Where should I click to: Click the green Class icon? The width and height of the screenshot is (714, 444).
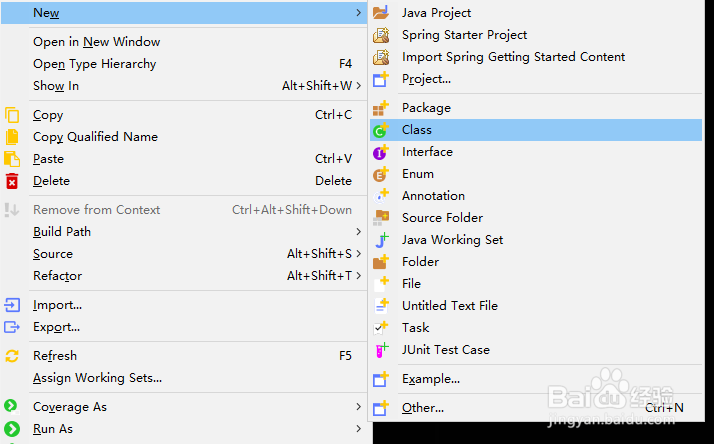(380, 130)
